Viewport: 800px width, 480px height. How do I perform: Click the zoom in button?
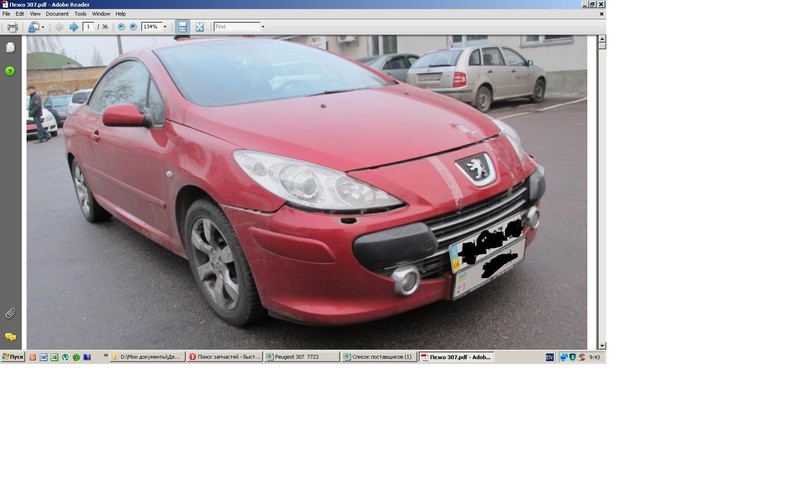[x=133, y=27]
